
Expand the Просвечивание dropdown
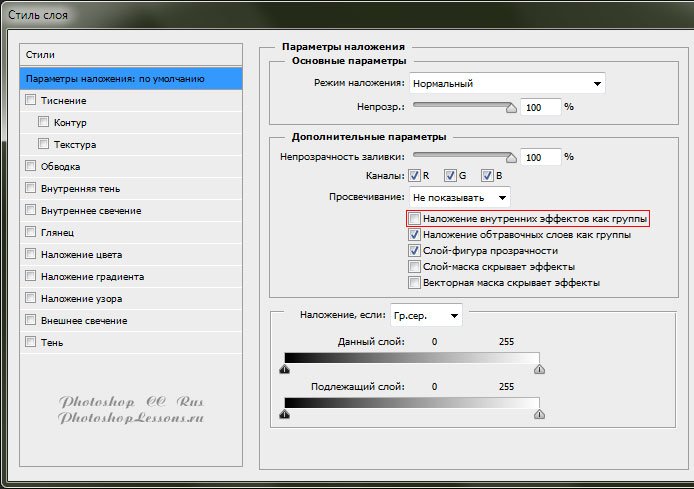click(x=459, y=197)
